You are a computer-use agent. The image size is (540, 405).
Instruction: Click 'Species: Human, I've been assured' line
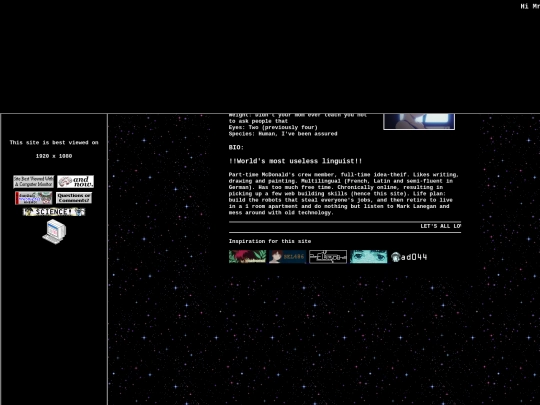click(x=283, y=134)
